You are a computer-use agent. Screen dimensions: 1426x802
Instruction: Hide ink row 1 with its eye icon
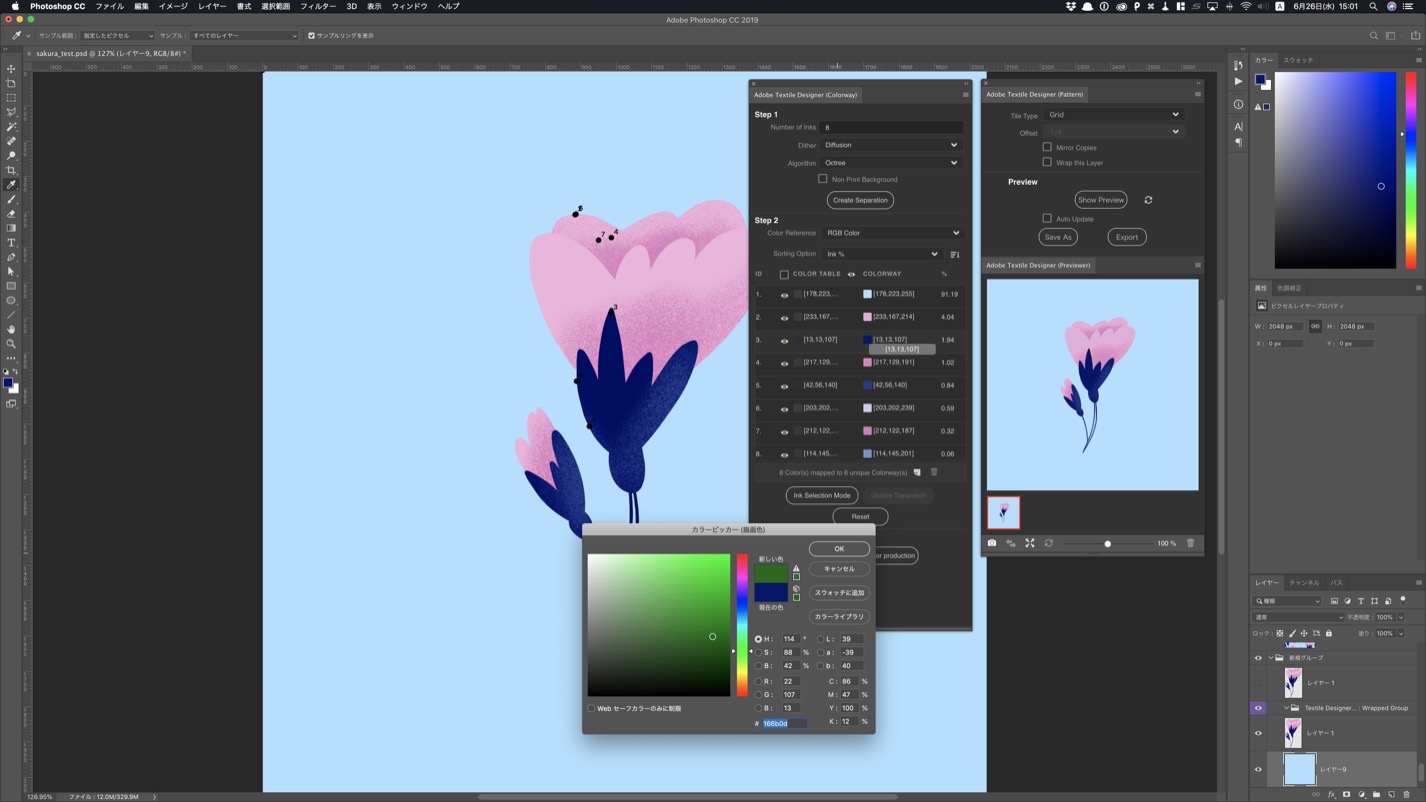784,295
